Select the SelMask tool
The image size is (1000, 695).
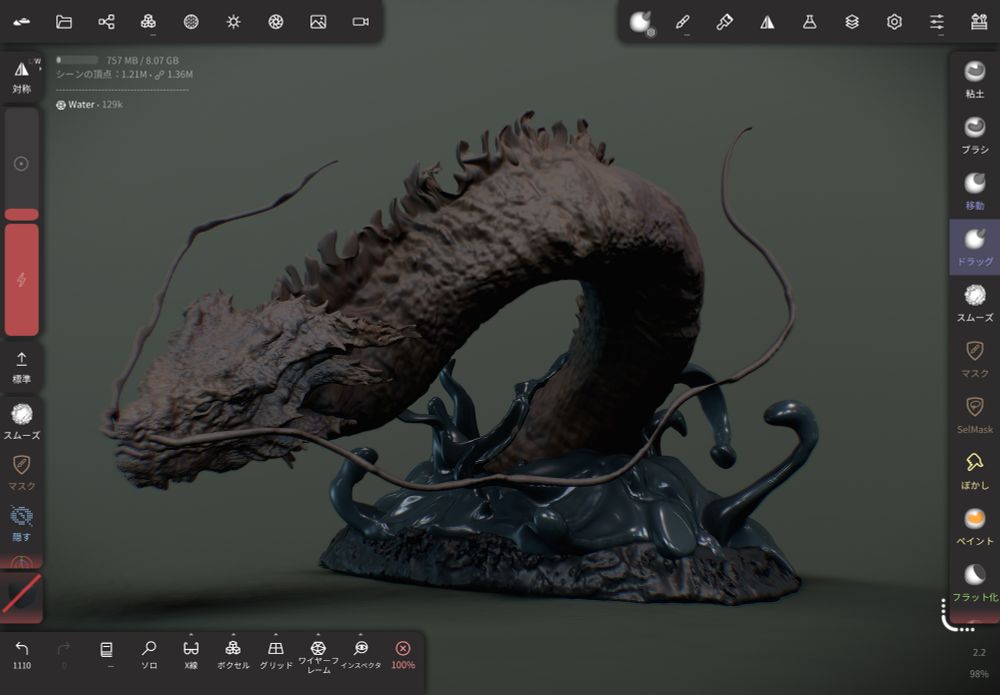coord(974,415)
